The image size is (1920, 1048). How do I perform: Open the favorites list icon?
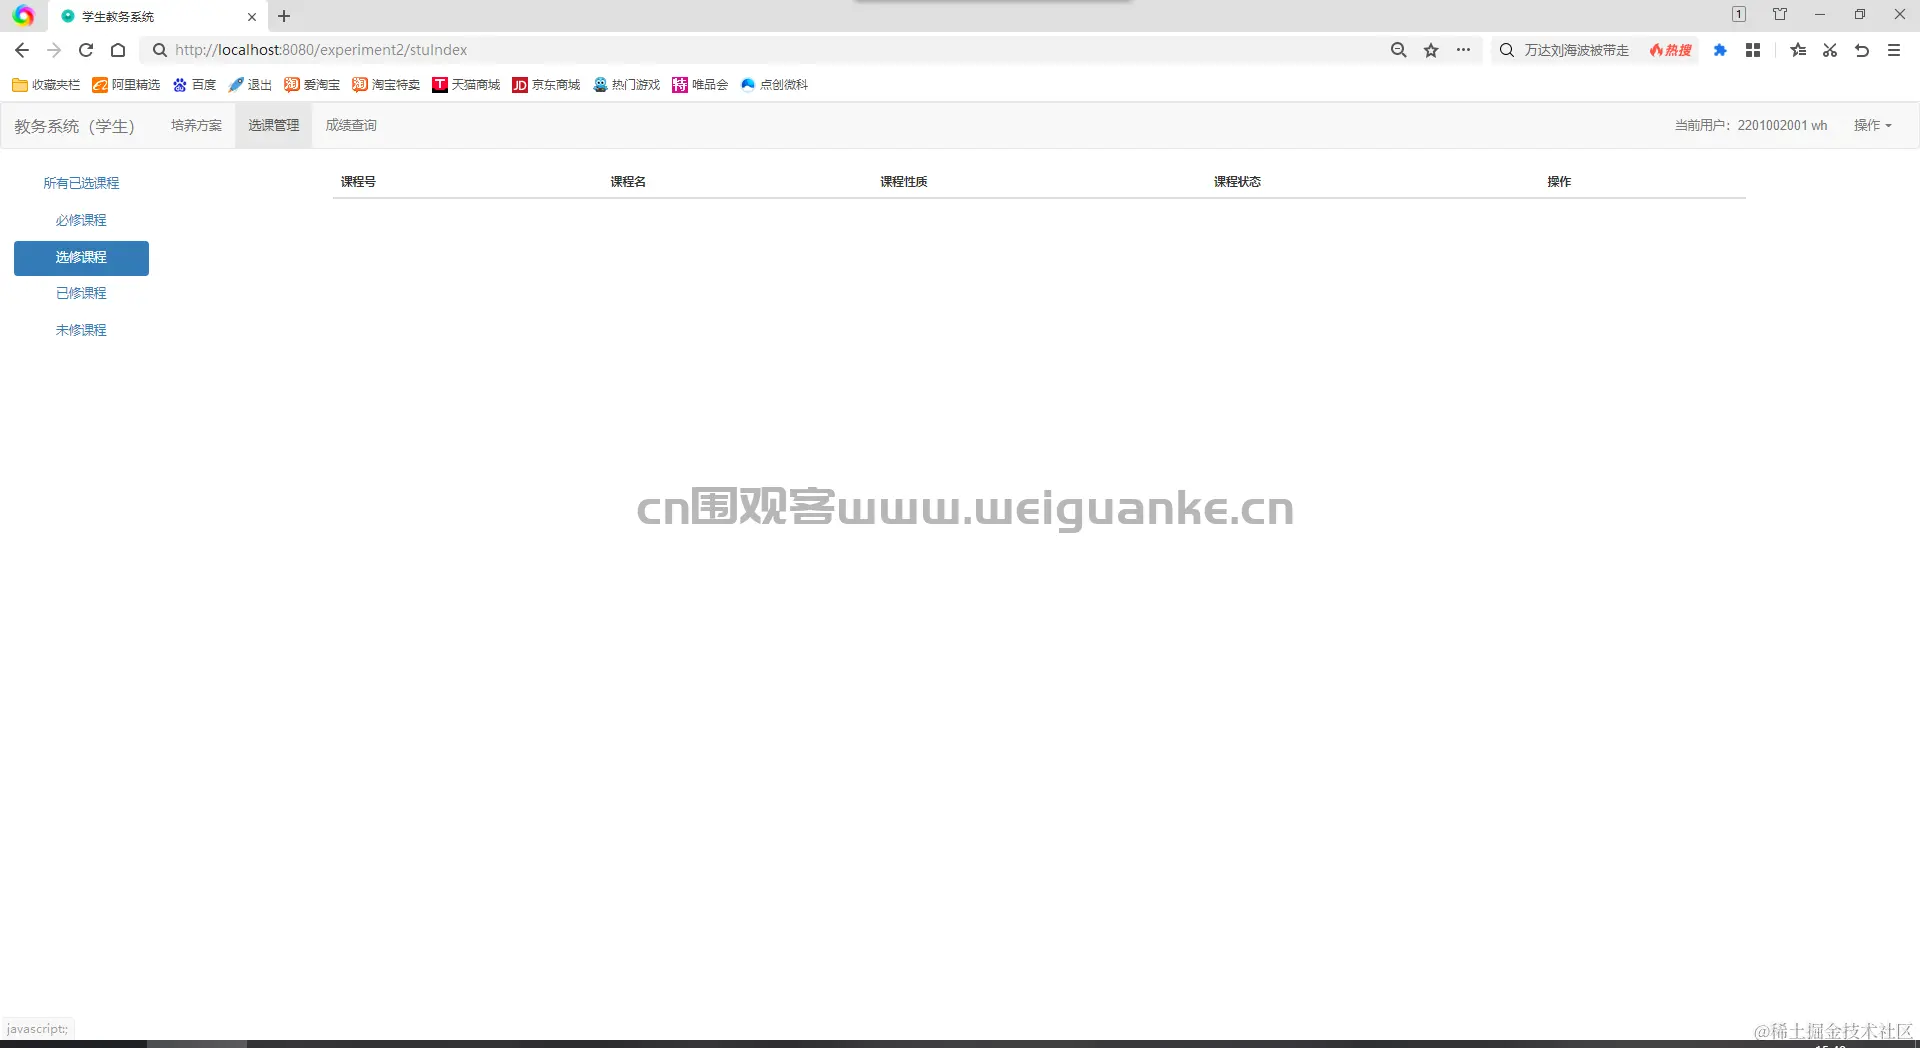(x=1798, y=50)
